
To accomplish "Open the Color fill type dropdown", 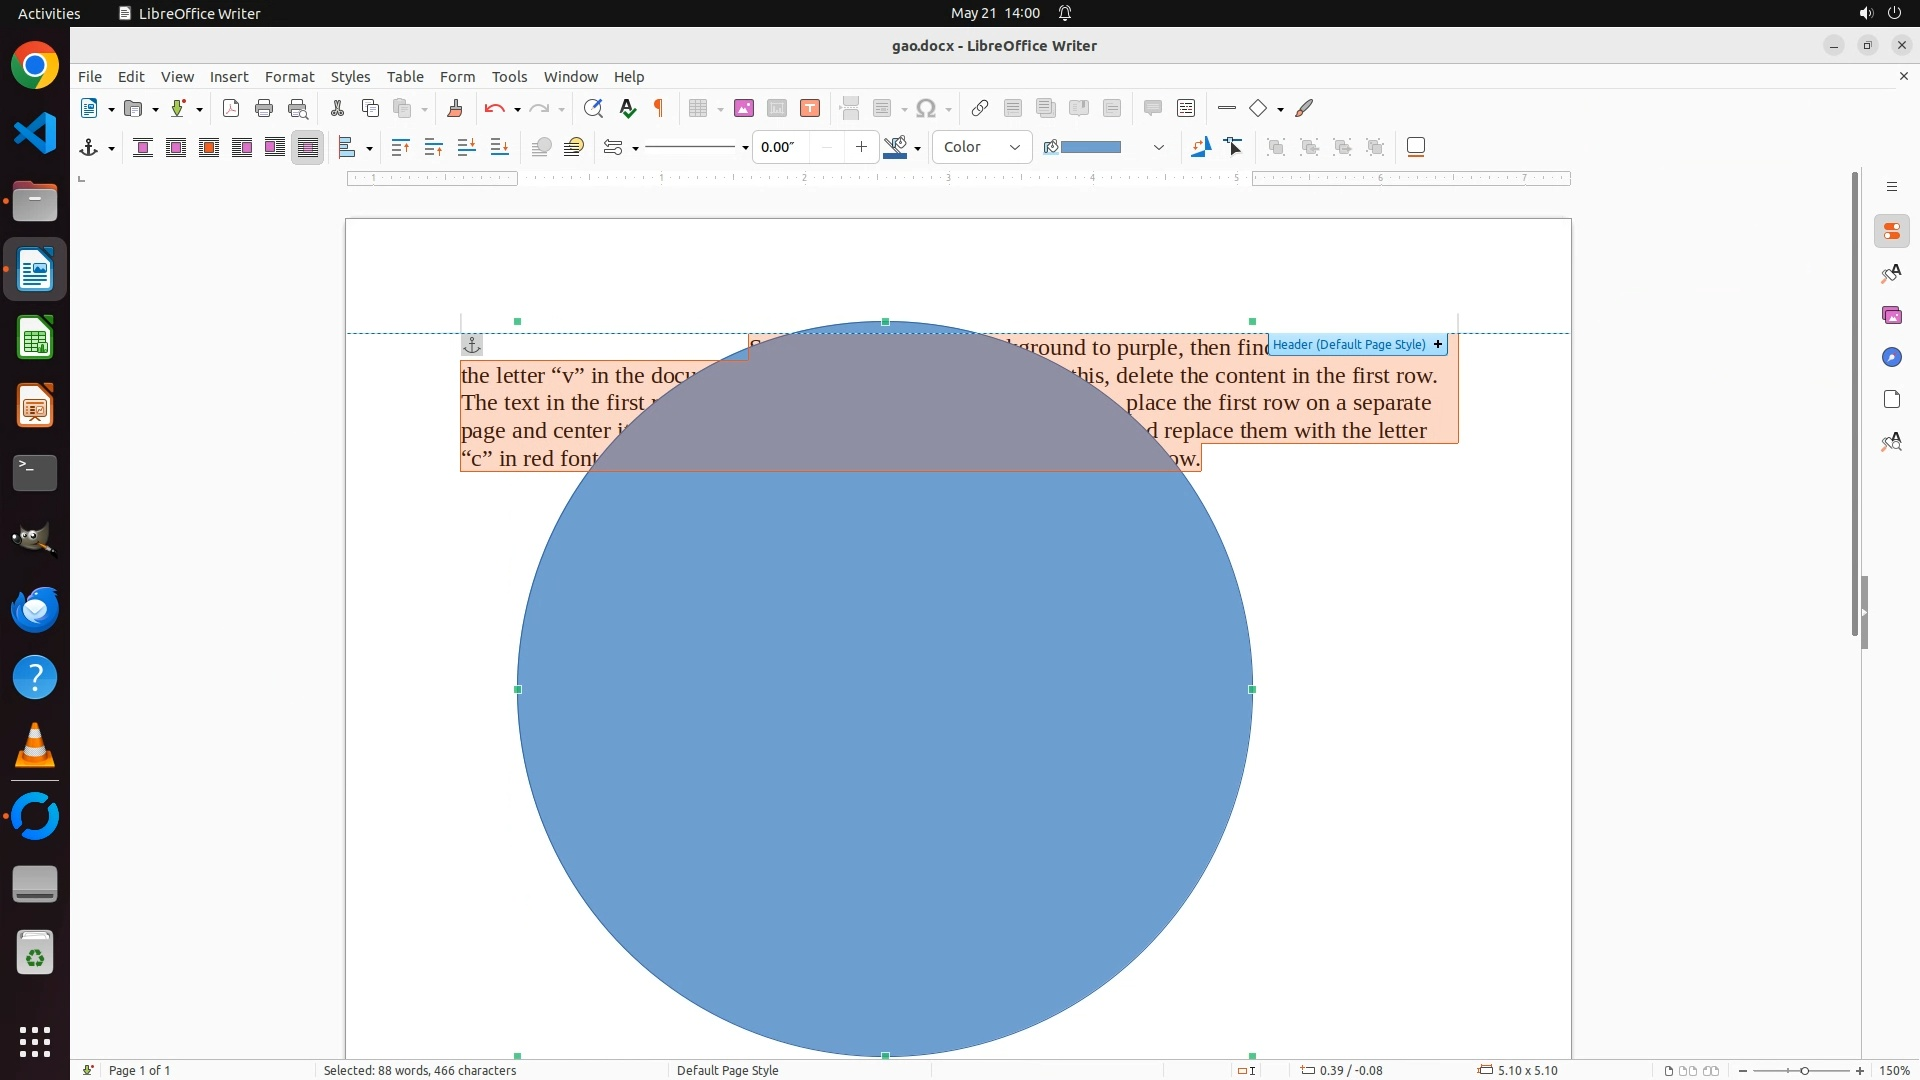I will tap(982, 147).
